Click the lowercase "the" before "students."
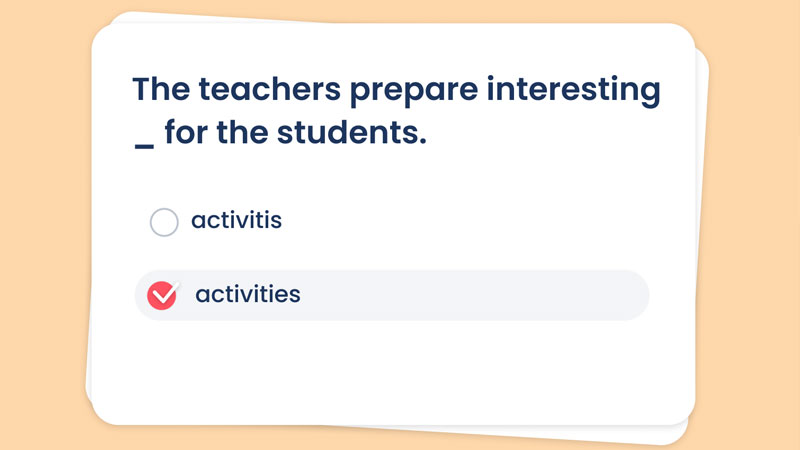 pyautogui.click(x=242, y=133)
